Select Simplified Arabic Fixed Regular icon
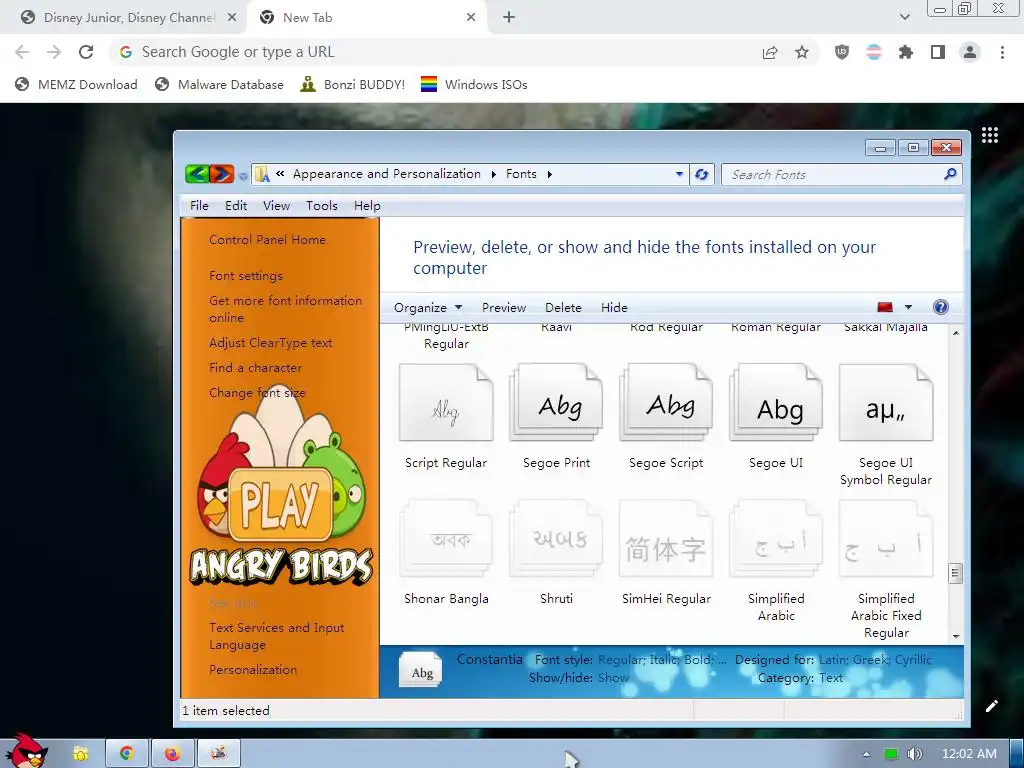 click(x=886, y=539)
